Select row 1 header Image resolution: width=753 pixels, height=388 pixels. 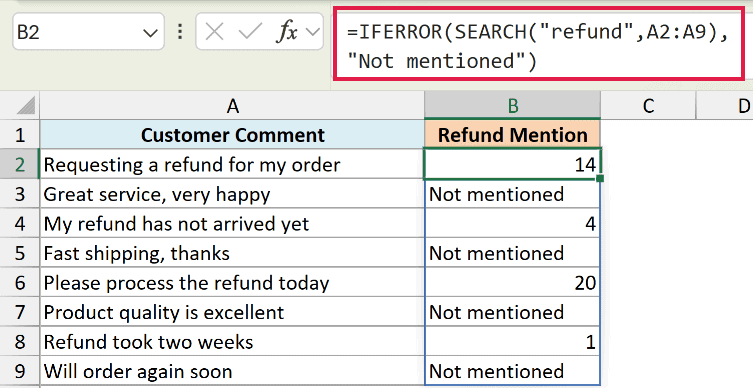click(x=20, y=135)
